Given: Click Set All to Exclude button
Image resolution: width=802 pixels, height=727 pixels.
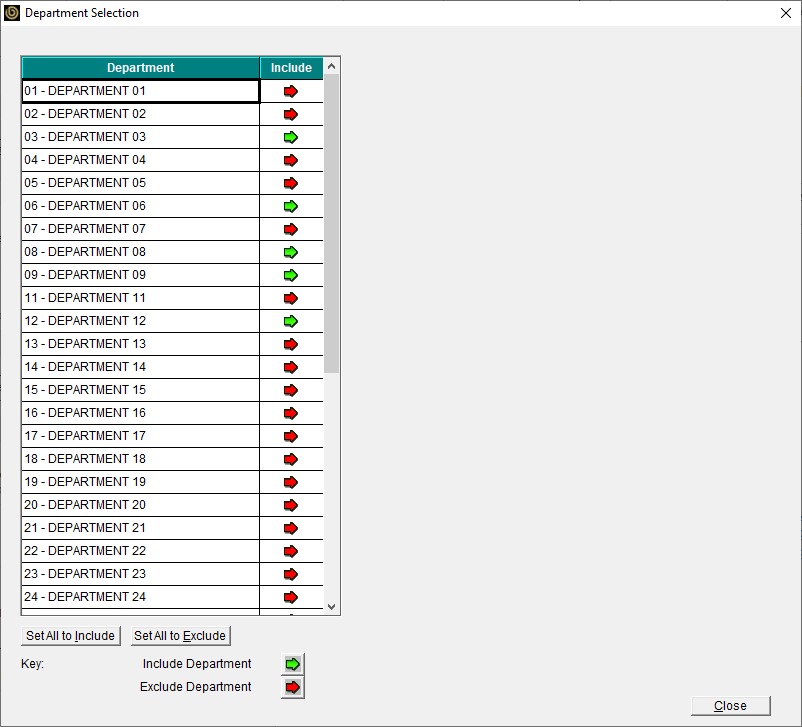Looking at the screenshot, I should (x=180, y=635).
